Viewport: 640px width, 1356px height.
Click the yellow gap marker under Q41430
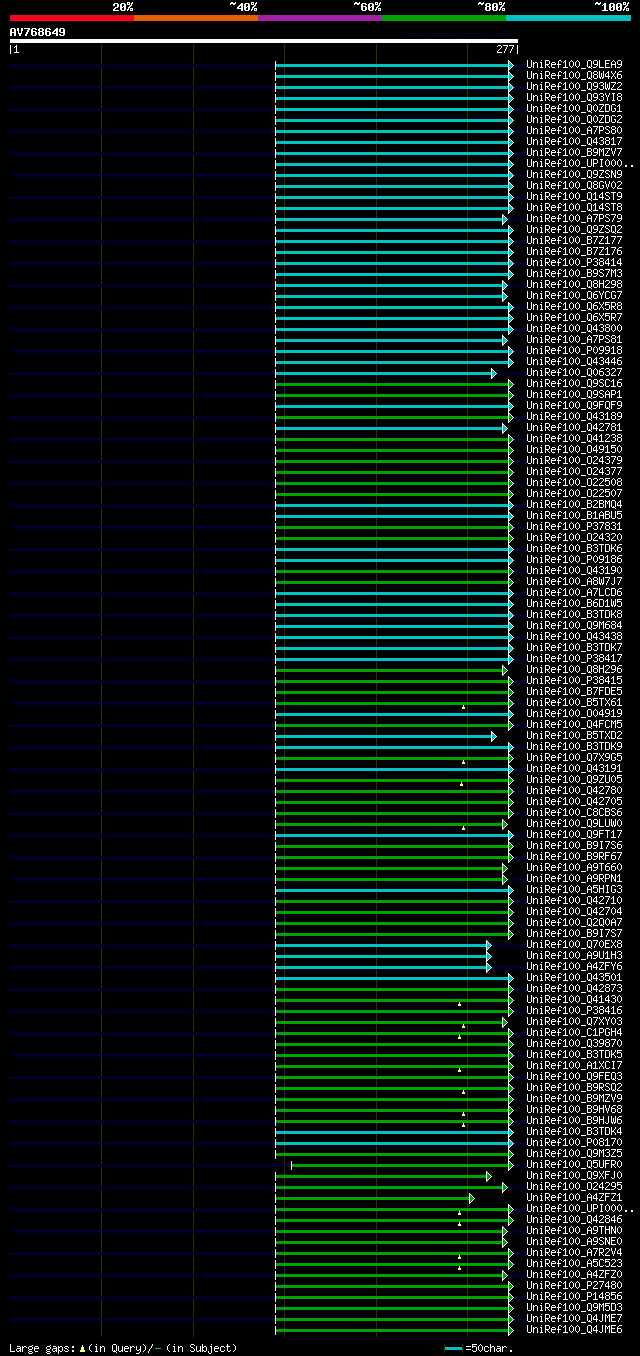pyautogui.click(x=460, y=1004)
